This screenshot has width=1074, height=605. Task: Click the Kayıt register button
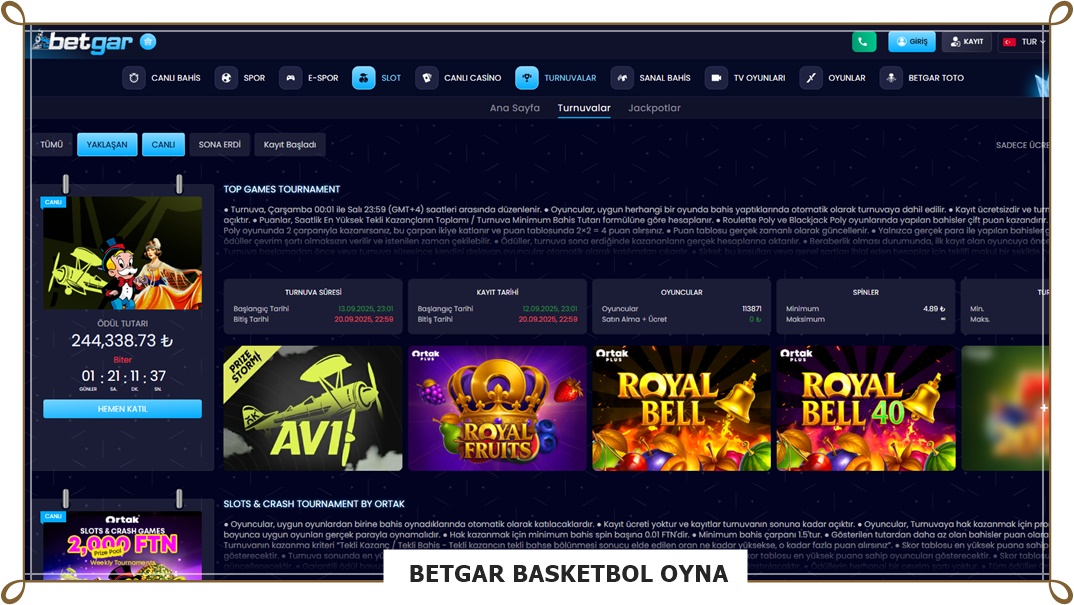click(x=966, y=42)
